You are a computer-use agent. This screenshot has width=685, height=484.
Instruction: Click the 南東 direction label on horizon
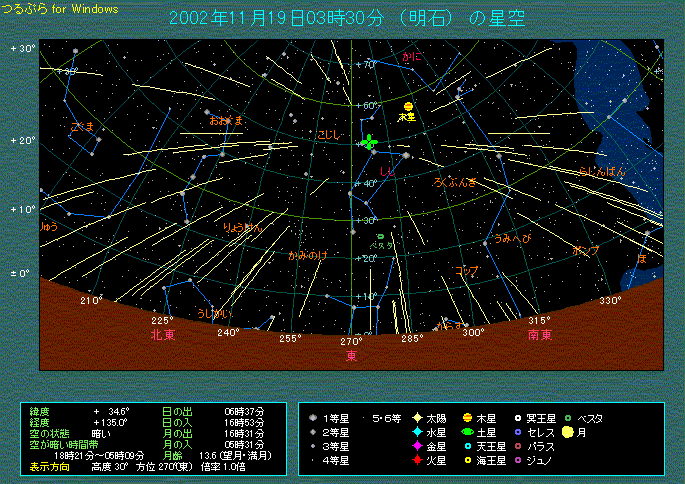coord(540,334)
